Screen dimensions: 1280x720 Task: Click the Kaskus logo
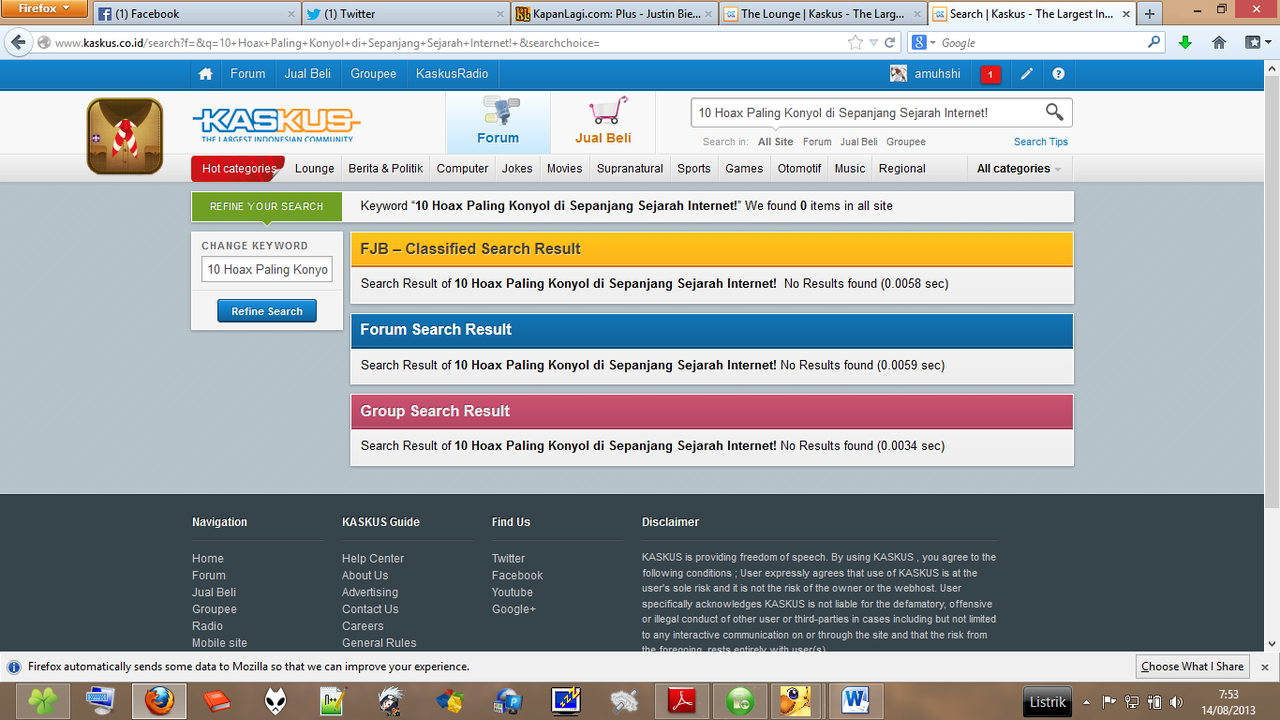pyautogui.click(x=276, y=125)
